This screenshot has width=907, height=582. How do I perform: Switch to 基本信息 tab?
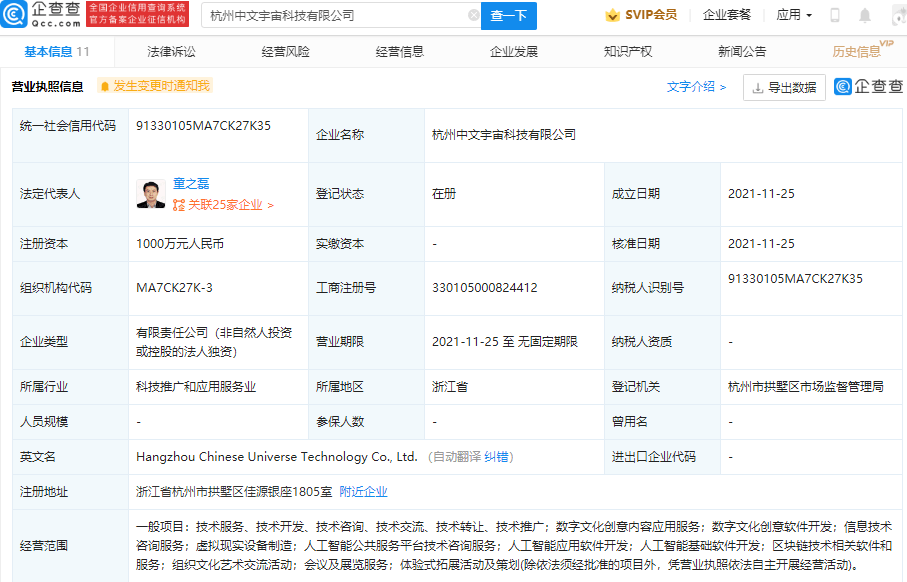click(x=57, y=51)
